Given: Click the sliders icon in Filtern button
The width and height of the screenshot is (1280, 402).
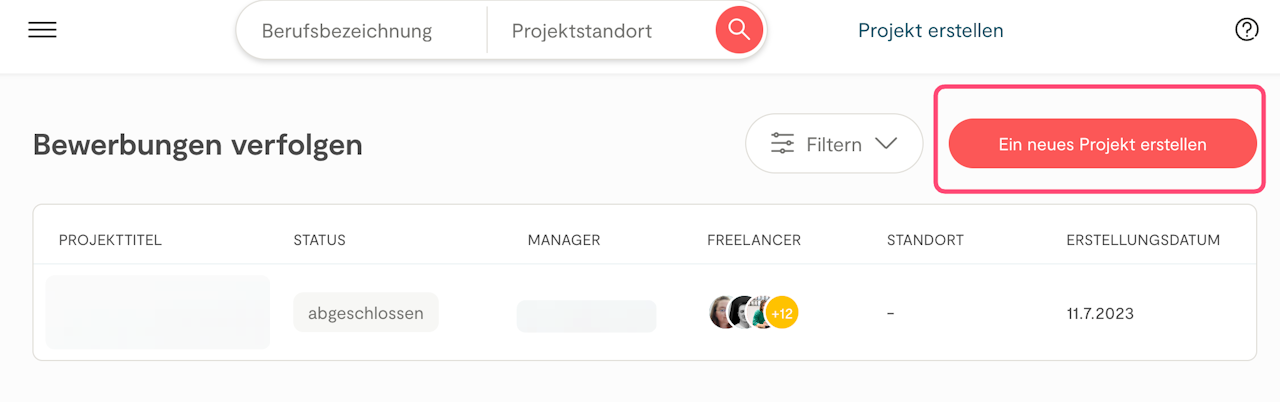Looking at the screenshot, I should point(782,144).
